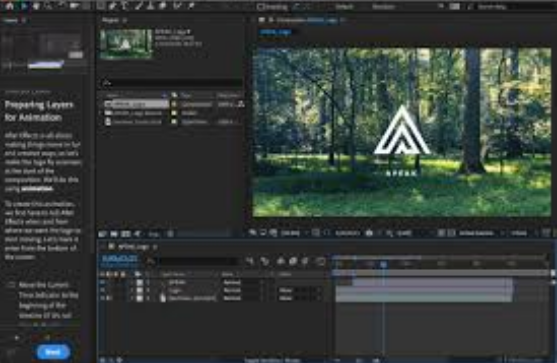Click the timeline current timecode
Screen dimensions: 557x363
click(x=119, y=259)
